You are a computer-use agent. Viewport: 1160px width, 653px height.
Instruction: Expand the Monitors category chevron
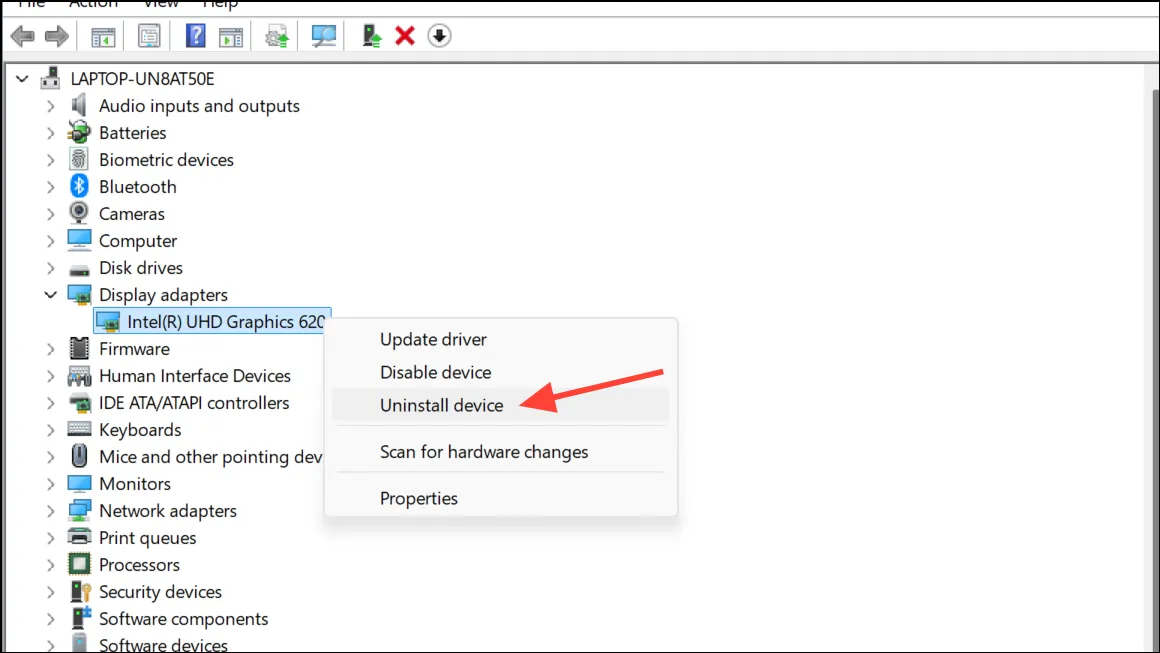[x=50, y=484]
